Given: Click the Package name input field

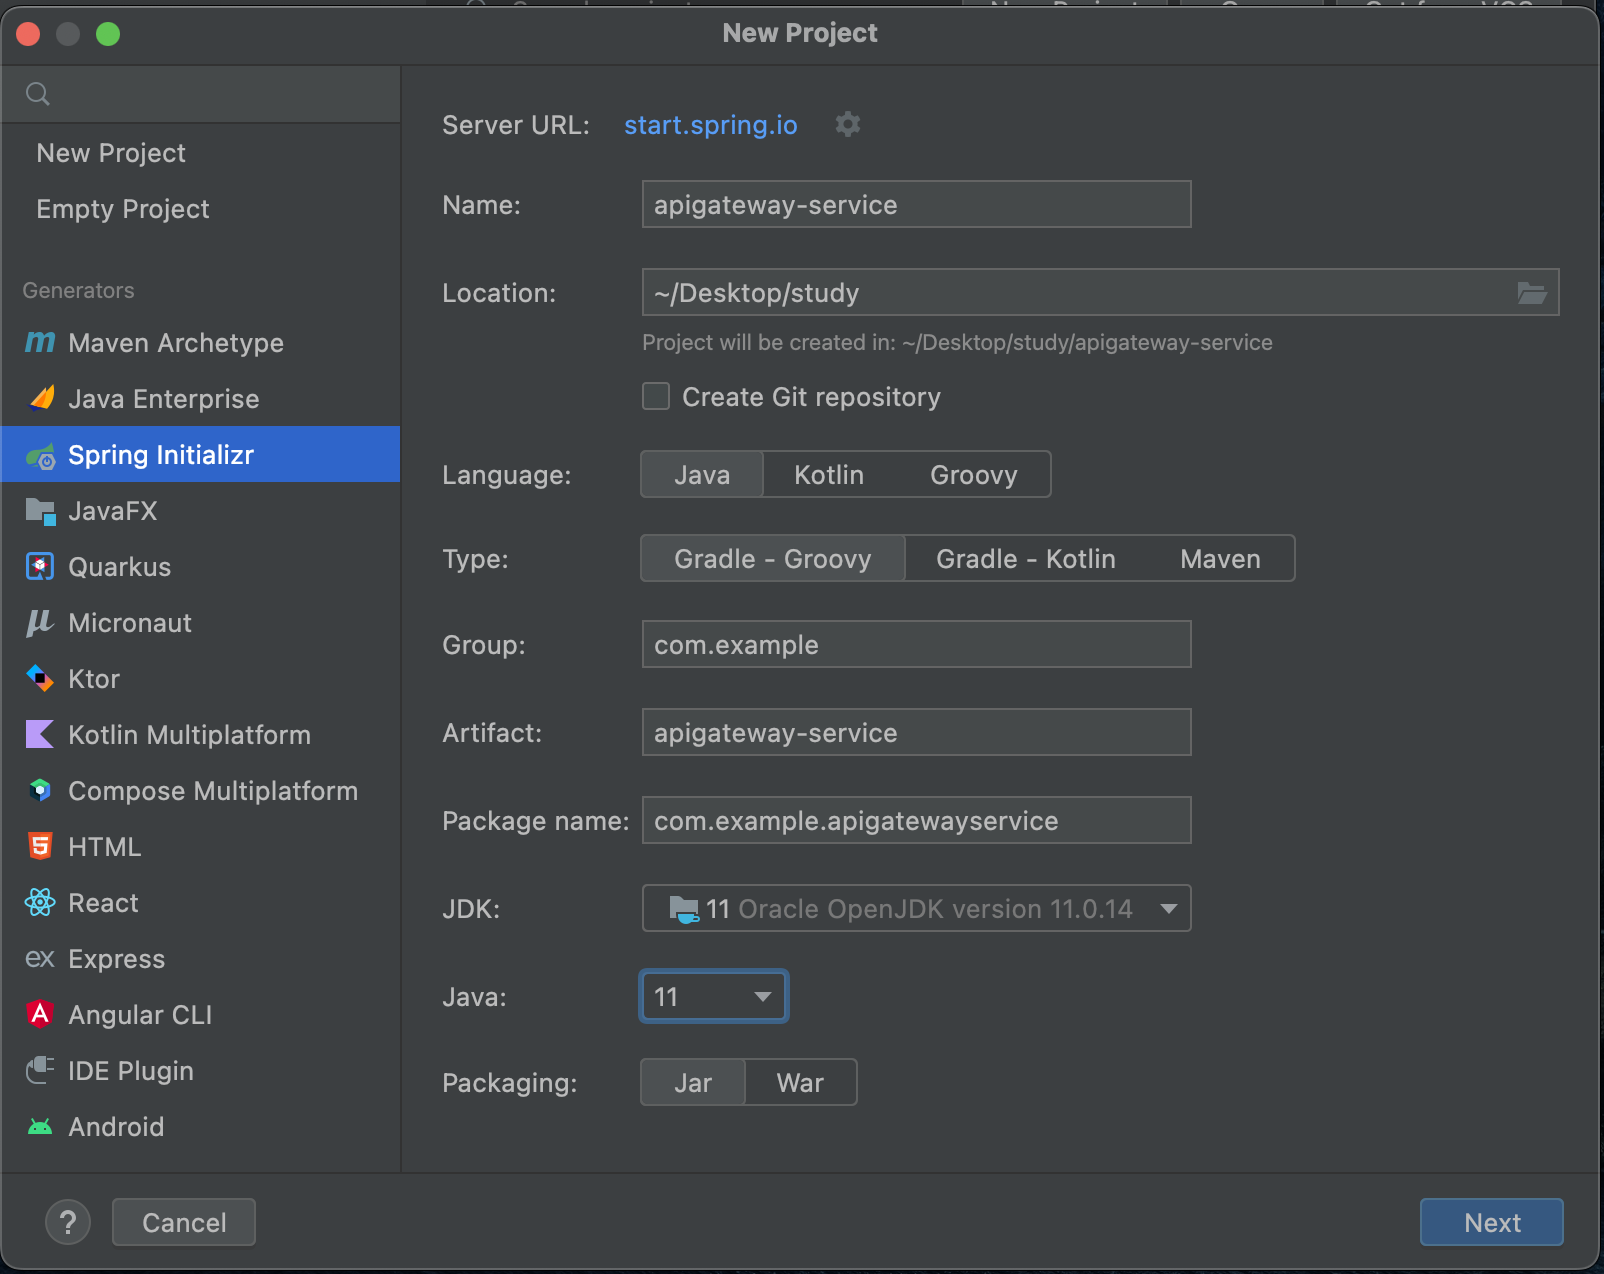Looking at the screenshot, I should [x=916, y=820].
